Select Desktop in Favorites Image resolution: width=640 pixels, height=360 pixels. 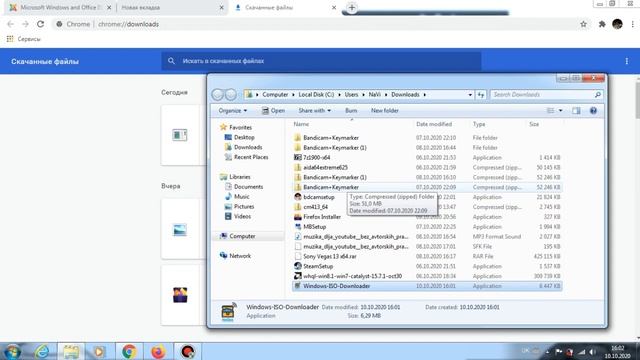[240, 138]
